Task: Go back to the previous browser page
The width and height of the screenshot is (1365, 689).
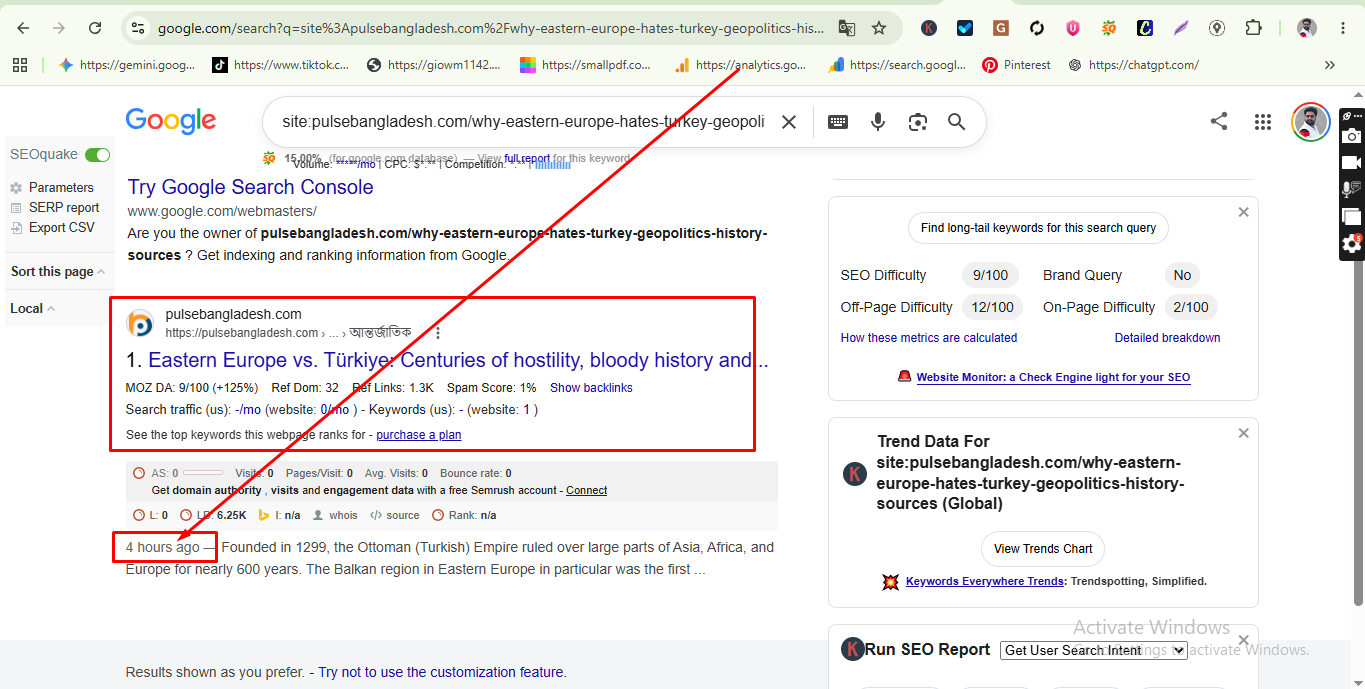Action: pos(23,28)
